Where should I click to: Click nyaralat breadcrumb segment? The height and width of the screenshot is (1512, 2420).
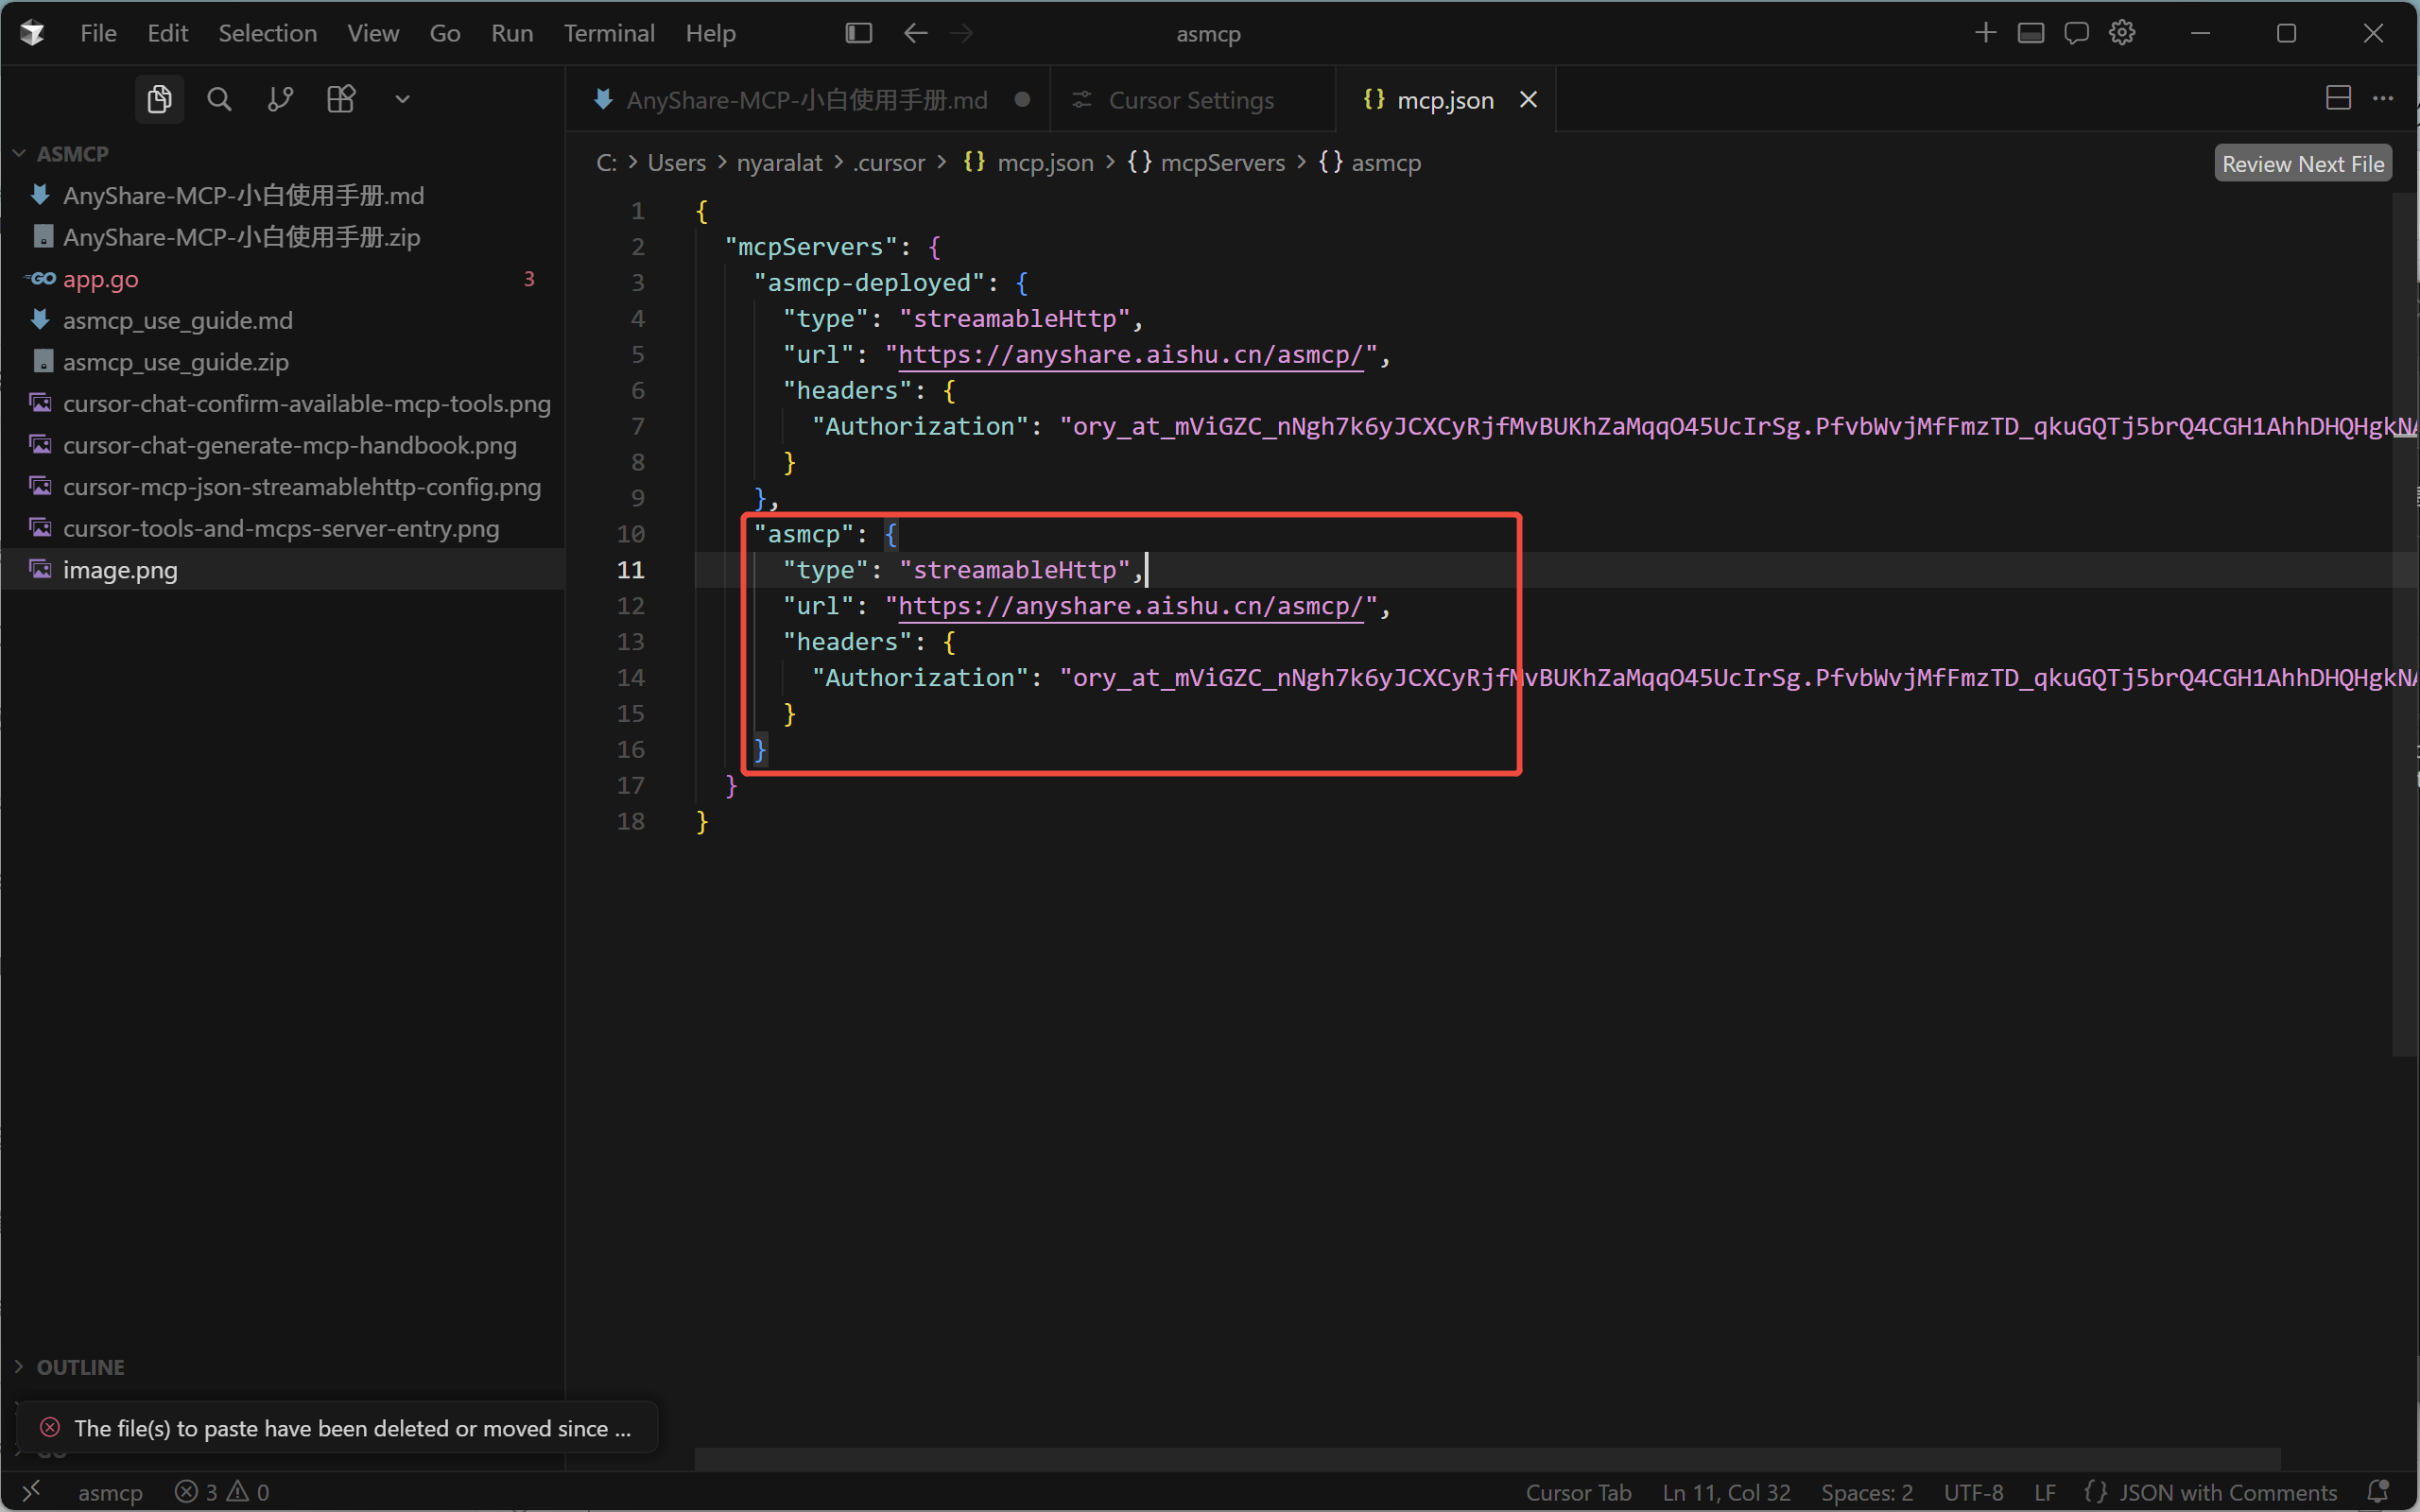click(x=779, y=162)
